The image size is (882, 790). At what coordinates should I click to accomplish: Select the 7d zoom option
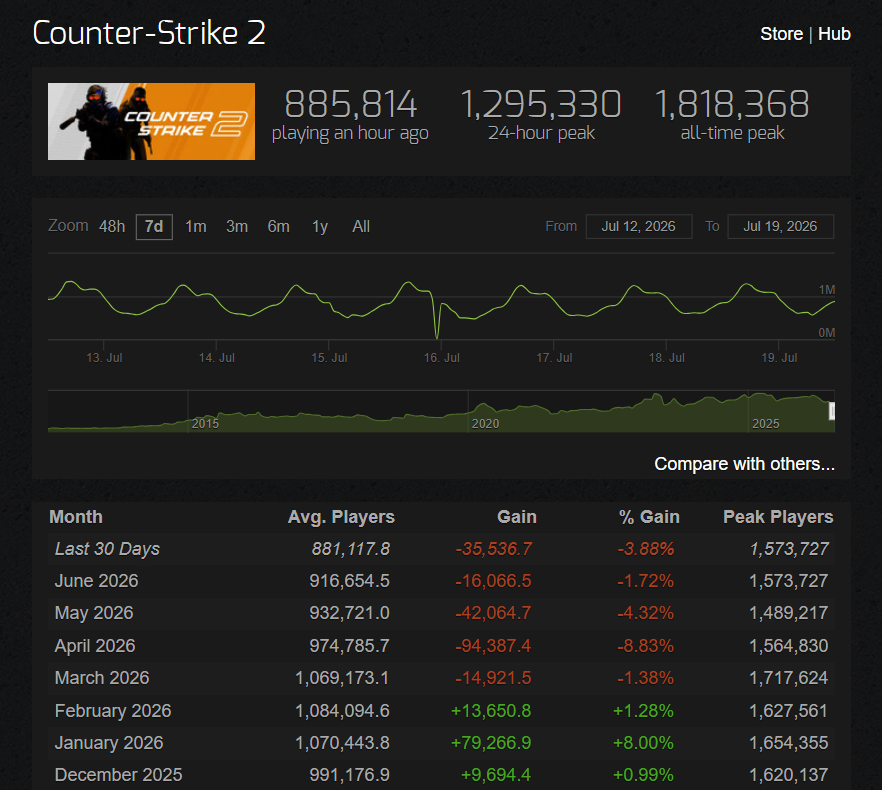154,227
